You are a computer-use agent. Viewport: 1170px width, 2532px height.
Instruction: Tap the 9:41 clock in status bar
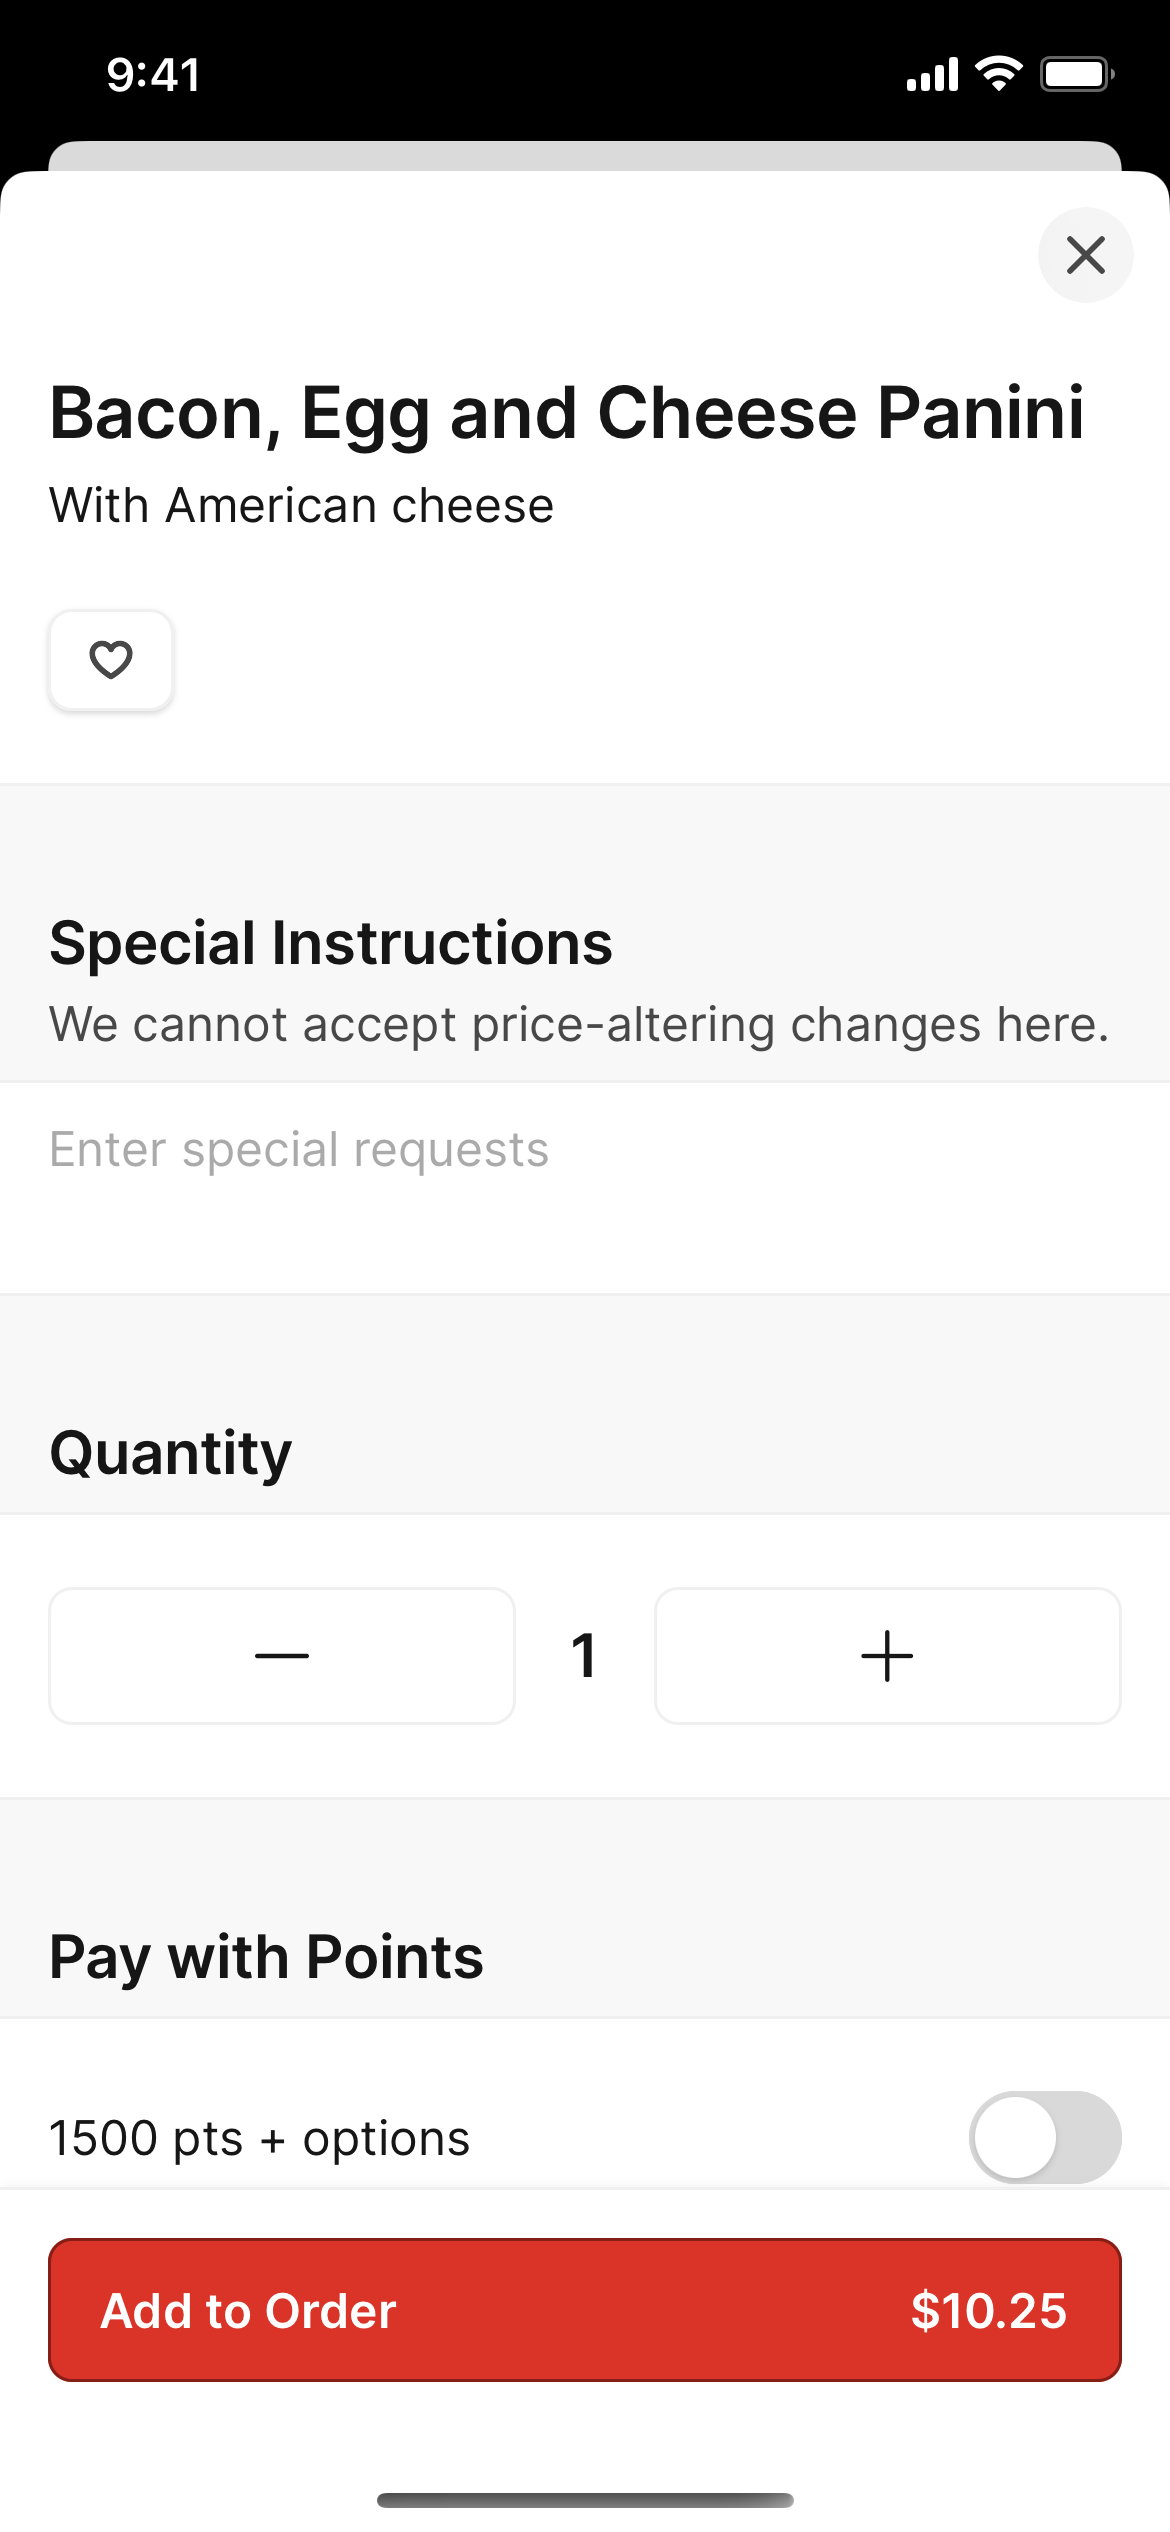tap(154, 75)
